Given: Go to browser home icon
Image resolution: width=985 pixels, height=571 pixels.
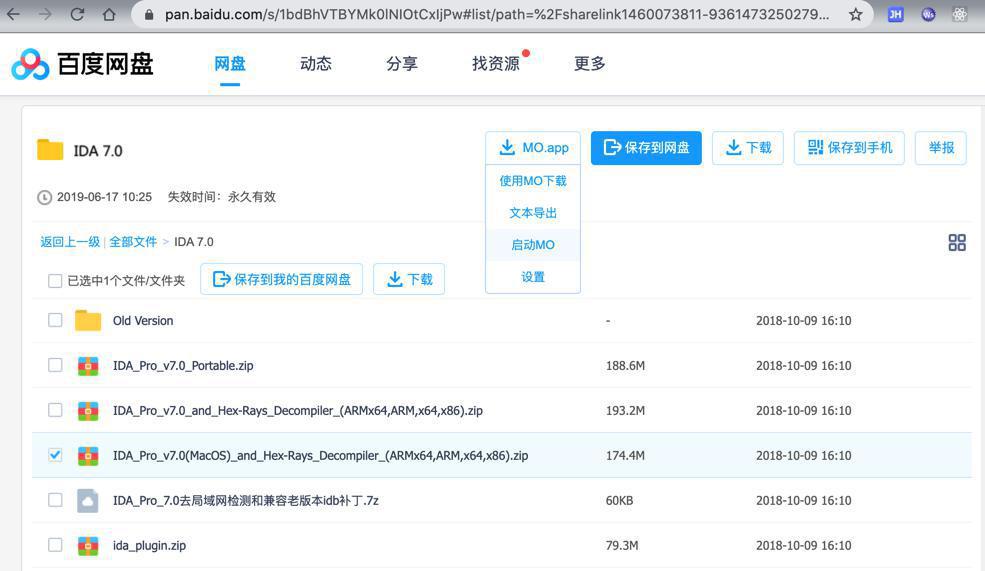Looking at the screenshot, I should click(x=109, y=14).
